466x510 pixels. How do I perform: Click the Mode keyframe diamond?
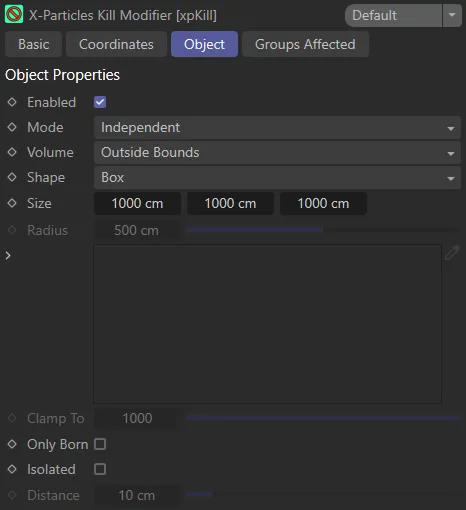pos(12,127)
